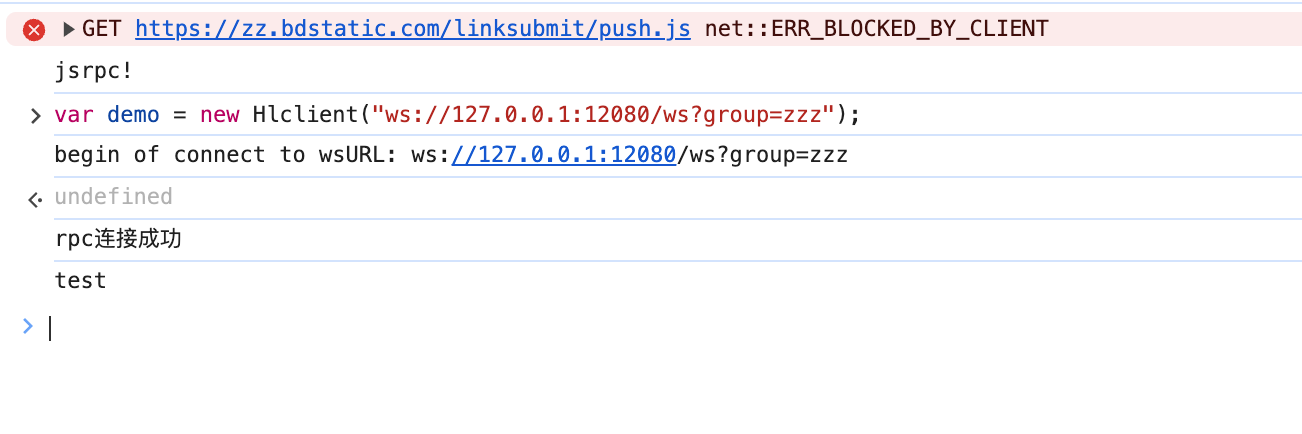Image resolution: width=1302 pixels, height=434 pixels.
Task: Expand the GET request error details
Action: (69, 30)
